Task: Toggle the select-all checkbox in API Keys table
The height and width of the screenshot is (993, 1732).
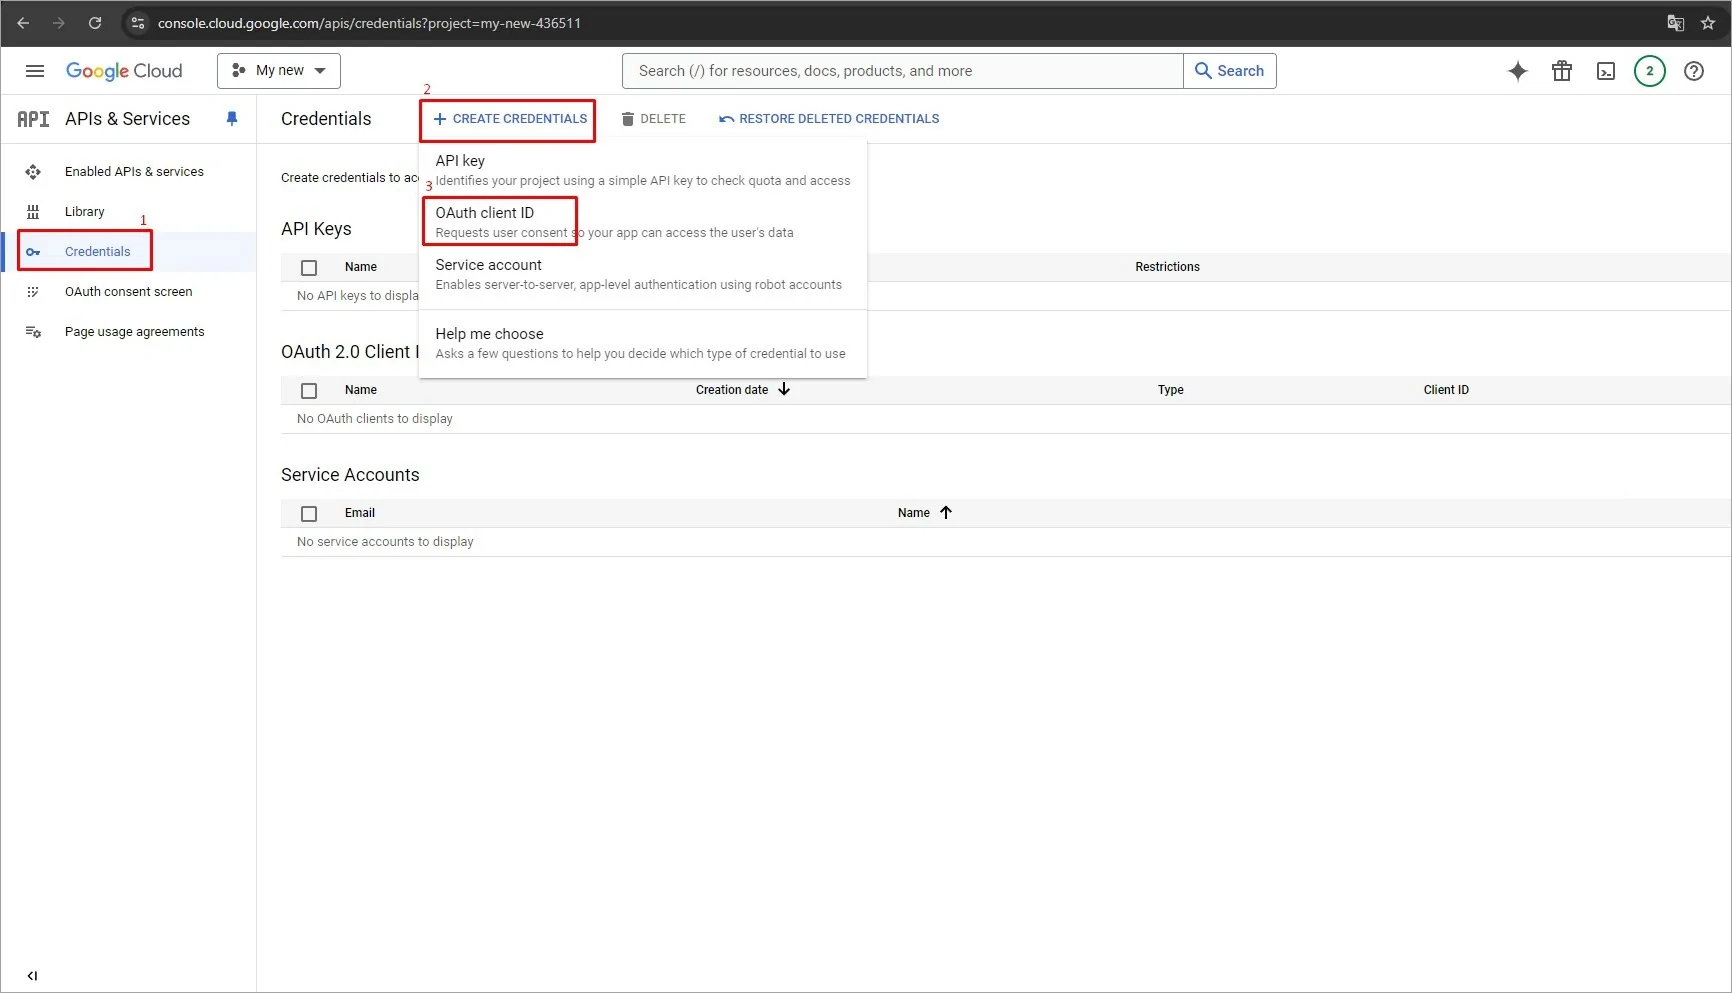Action: tap(309, 267)
